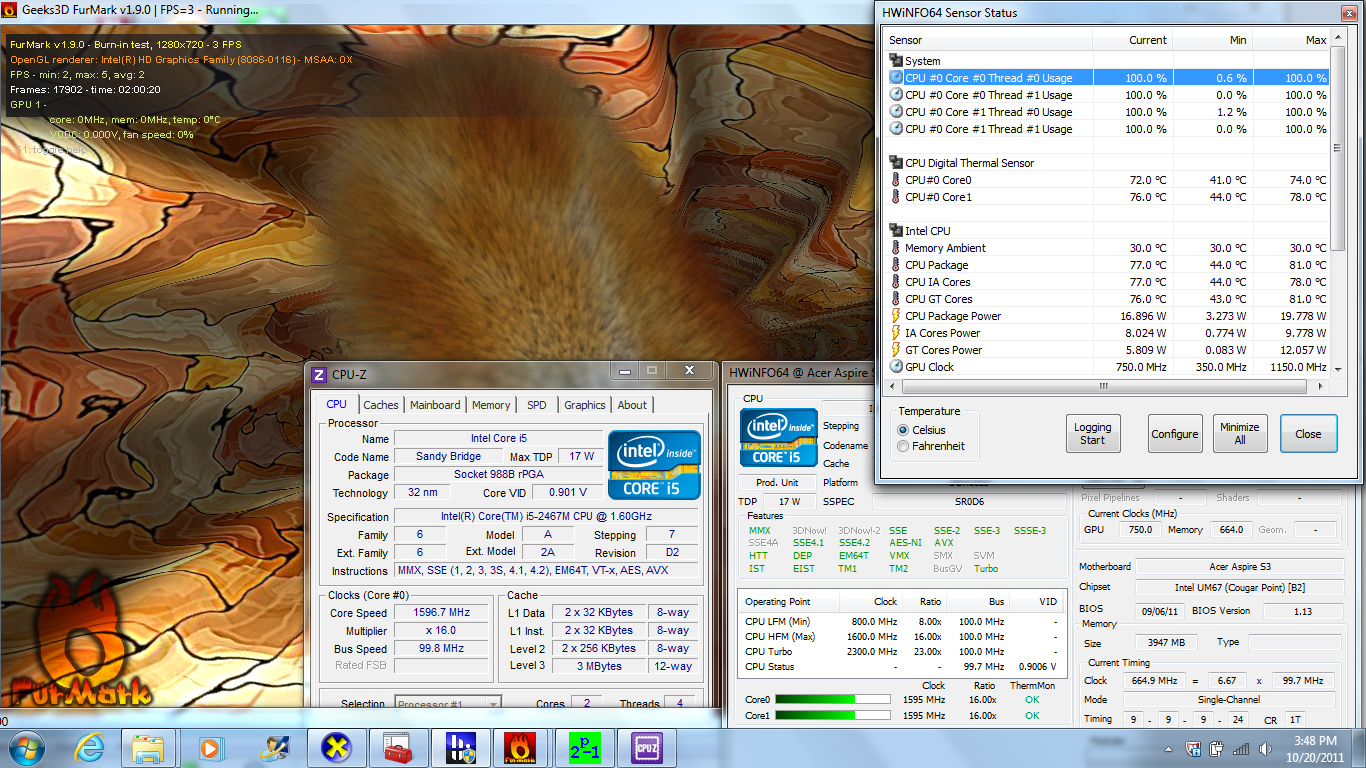Click the red toolbox taskbar icon
This screenshot has height=768, width=1366.
(397, 748)
